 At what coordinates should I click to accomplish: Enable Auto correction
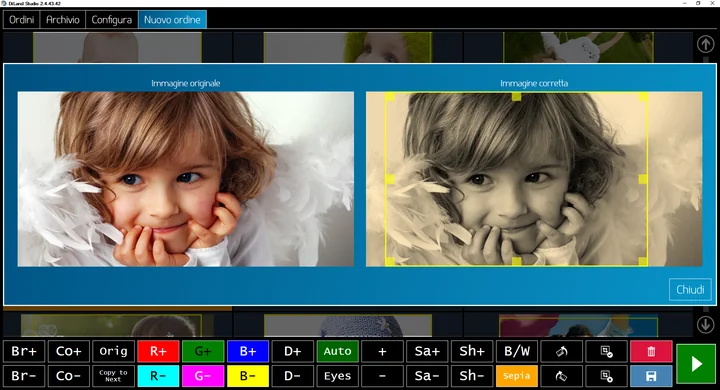337,351
